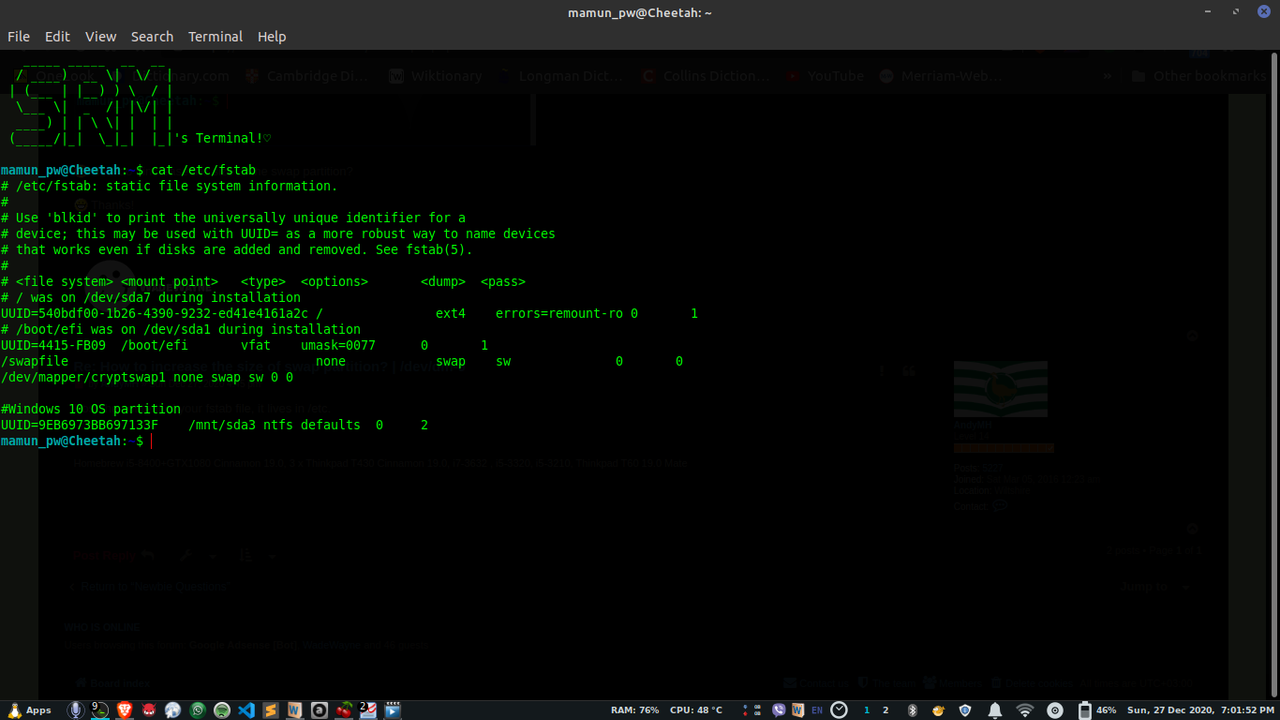Open the Terminal menu
Image resolution: width=1280 pixels, height=720 pixels.
click(215, 36)
